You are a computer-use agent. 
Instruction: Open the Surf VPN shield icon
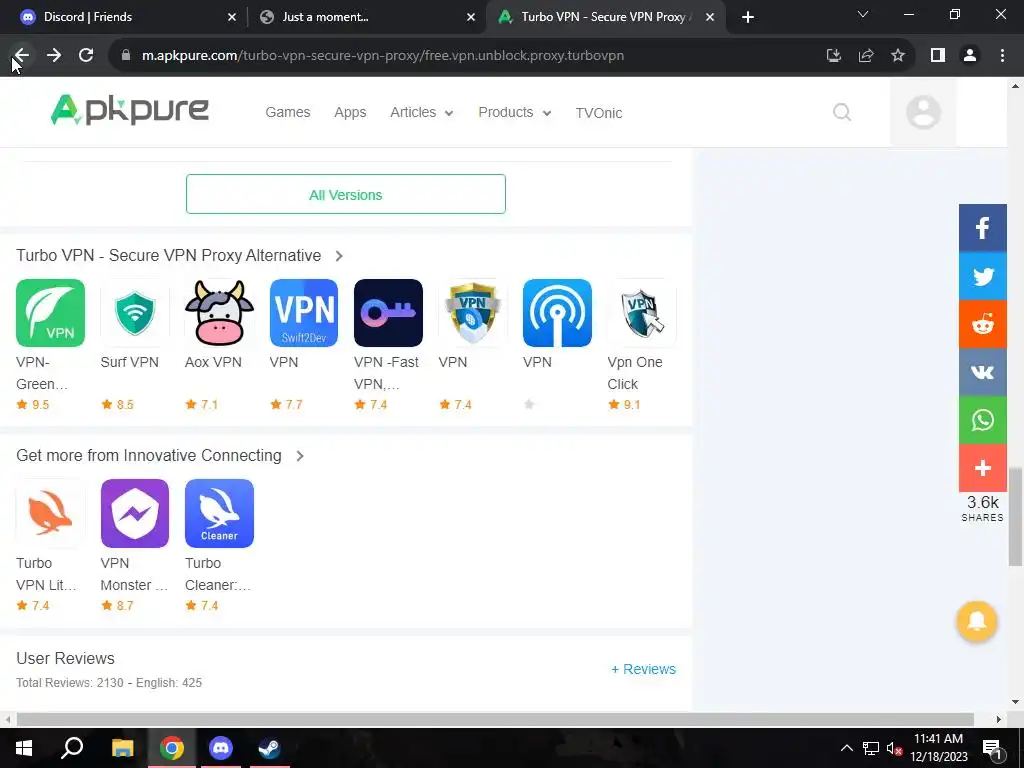click(135, 313)
